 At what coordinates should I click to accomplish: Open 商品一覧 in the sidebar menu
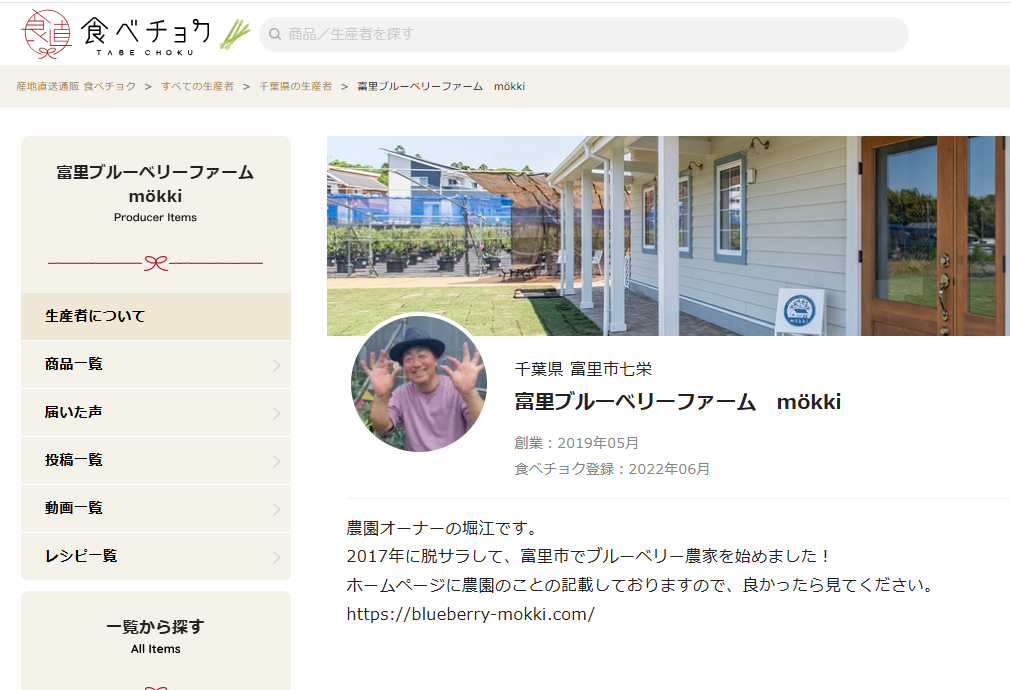pos(74,364)
